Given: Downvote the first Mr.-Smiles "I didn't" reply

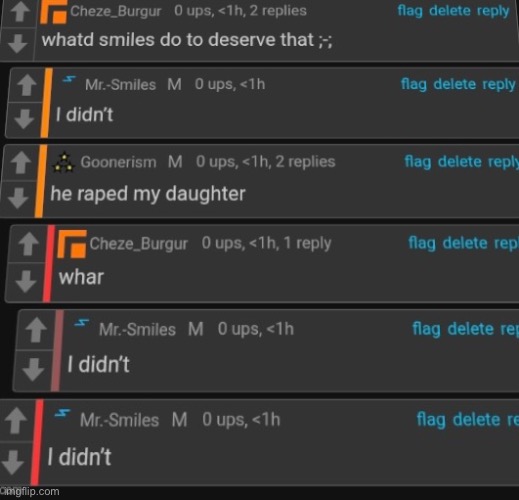Looking at the screenshot, I should pyautogui.click(x=24, y=119).
